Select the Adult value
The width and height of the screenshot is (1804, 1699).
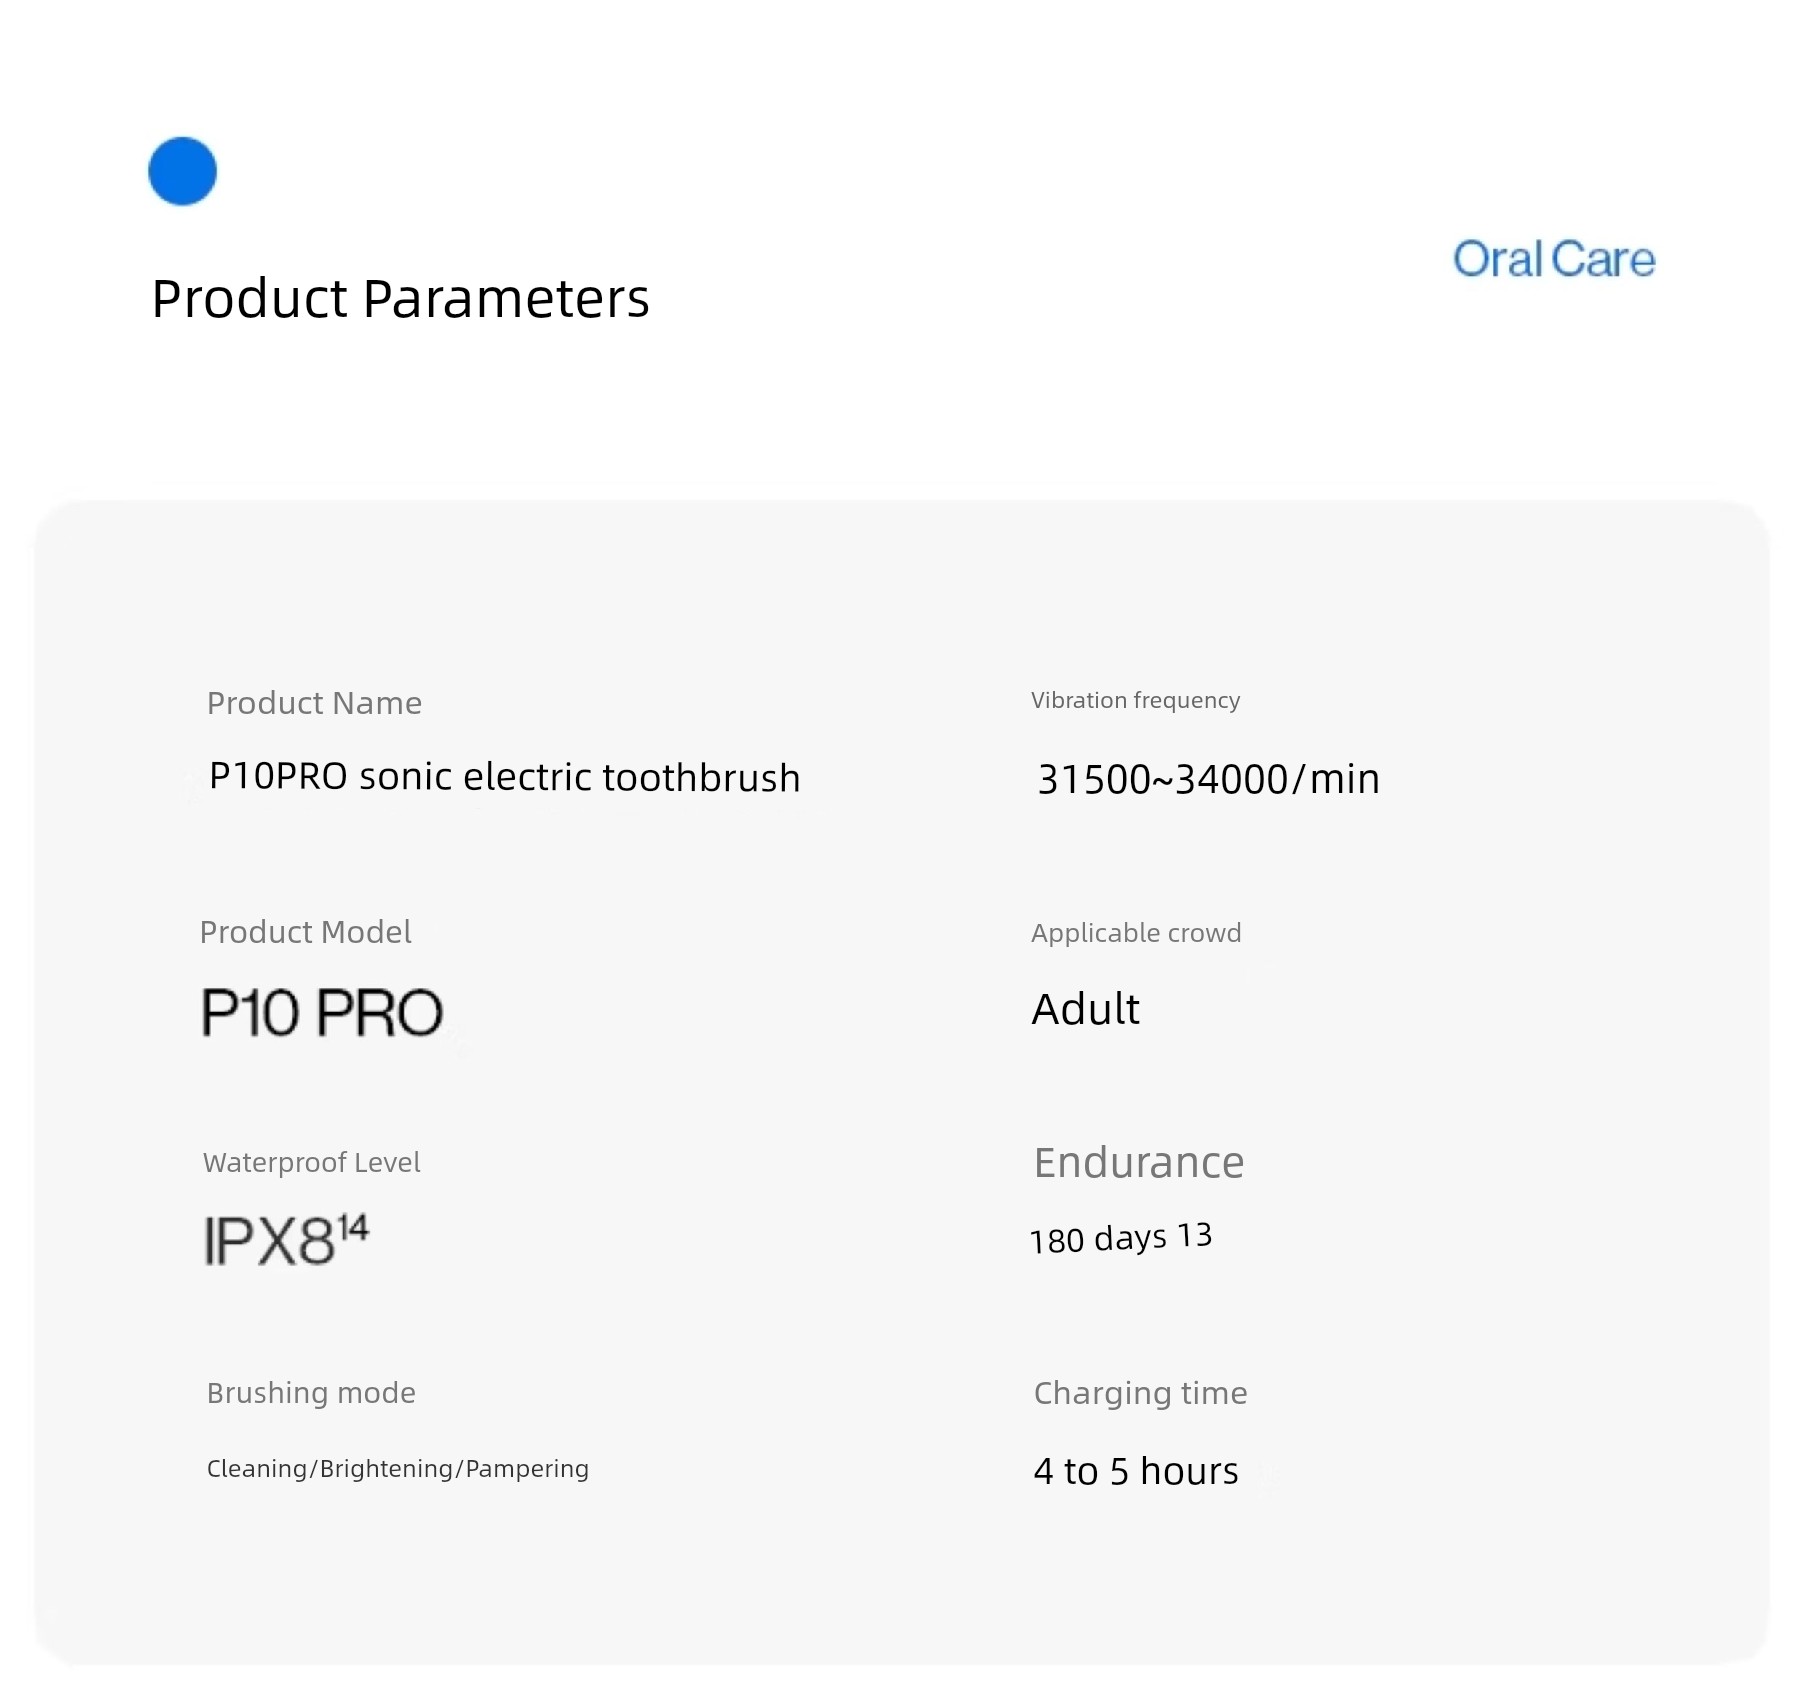1085,1009
